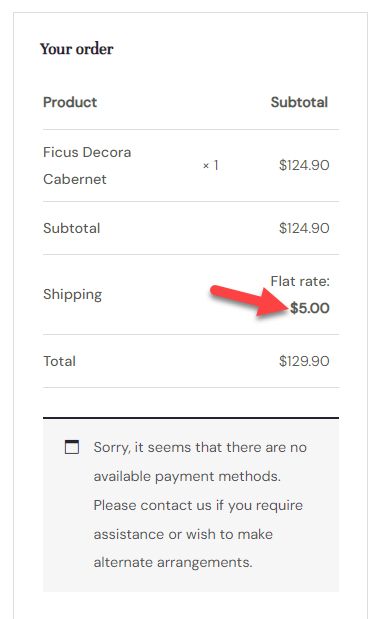Click the Subtotal column header
Viewport: 382px width, 619px height.
(x=299, y=102)
